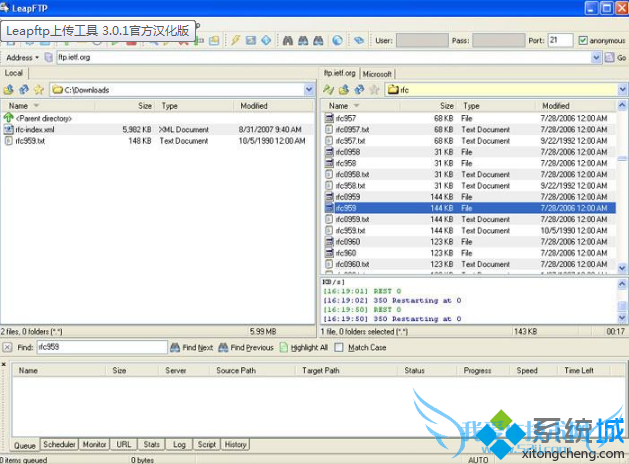Screen dimensions: 629x464
Task: Close the Find bar with the X icon
Action: coord(8,347)
